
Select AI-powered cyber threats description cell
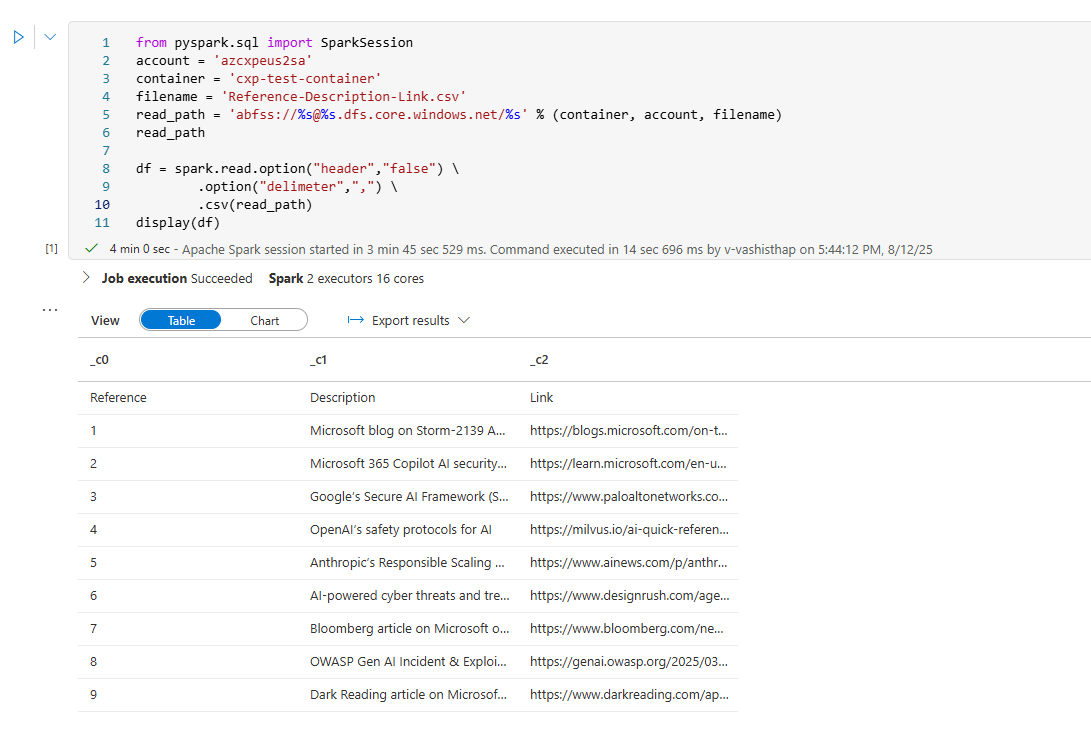coord(410,596)
